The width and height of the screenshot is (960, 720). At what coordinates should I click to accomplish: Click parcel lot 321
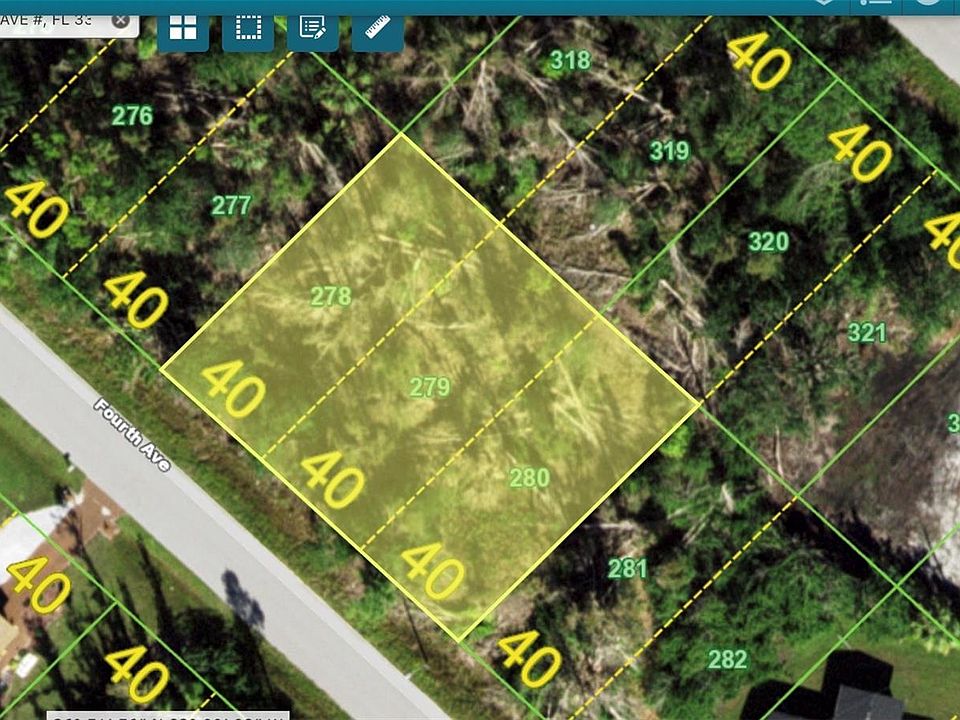coord(867,332)
